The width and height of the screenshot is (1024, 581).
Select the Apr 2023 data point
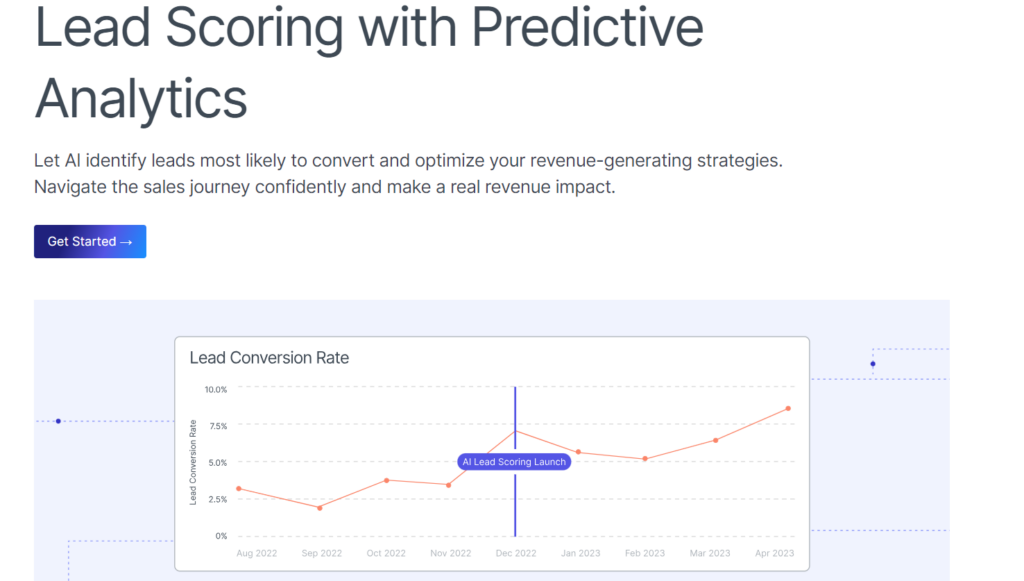[x=788, y=409]
